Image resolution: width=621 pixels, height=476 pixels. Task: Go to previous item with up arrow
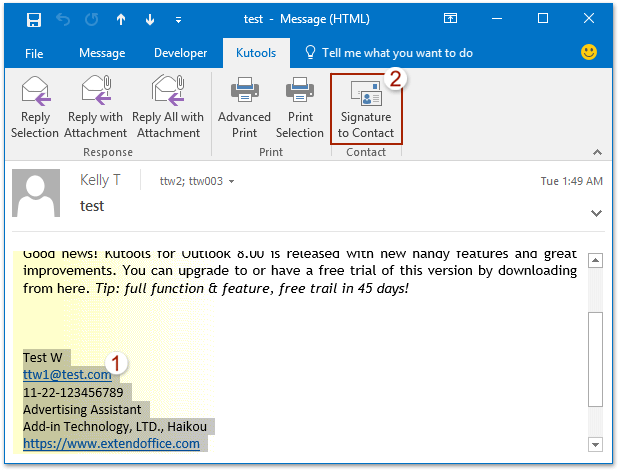click(x=122, y=19)
